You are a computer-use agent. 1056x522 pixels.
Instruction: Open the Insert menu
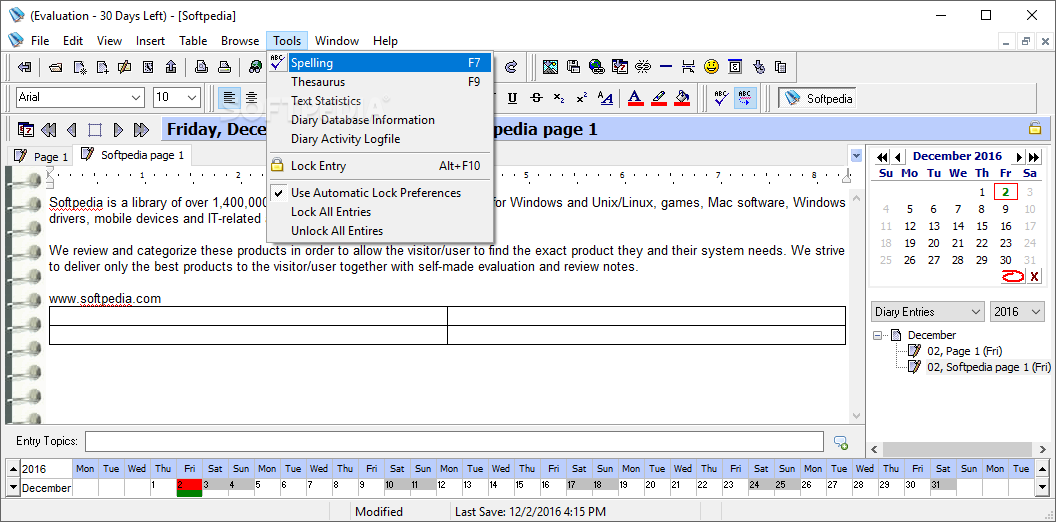(150, 40)
